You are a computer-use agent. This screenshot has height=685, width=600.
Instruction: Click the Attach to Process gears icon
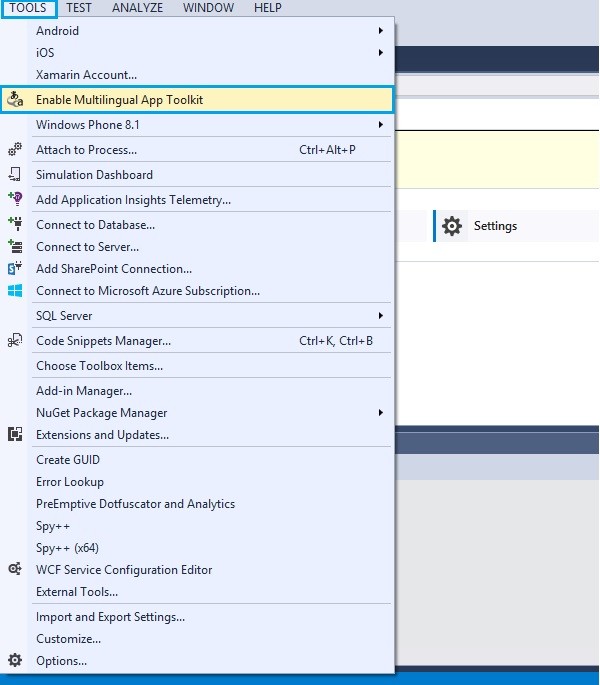click(15, 149)
